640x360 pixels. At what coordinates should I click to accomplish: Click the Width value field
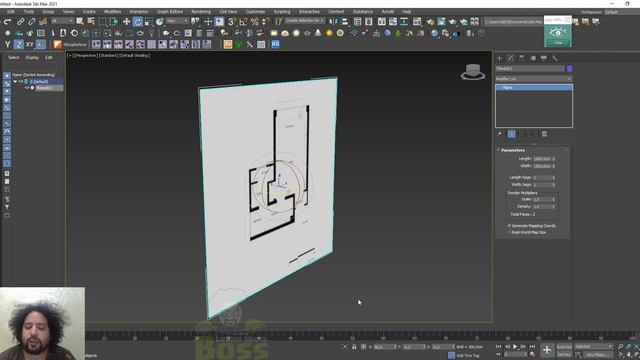pyautogui.click(x=542, y=166)
